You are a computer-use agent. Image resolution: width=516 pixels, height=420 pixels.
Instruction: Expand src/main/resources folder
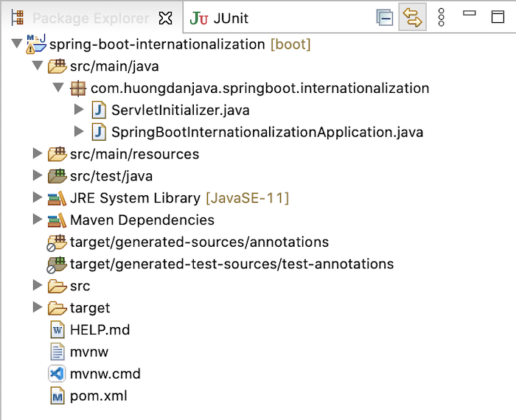point(37,153)
